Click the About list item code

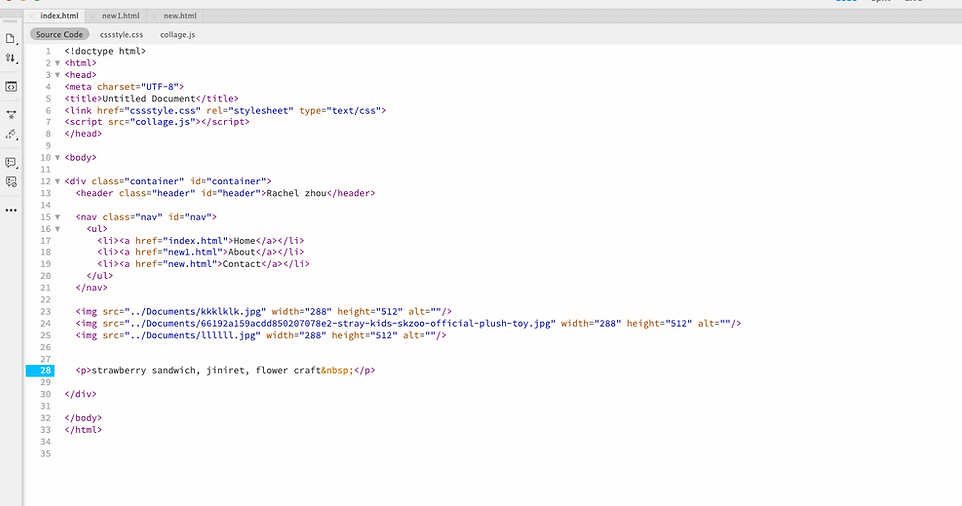[x=201, y=252]
